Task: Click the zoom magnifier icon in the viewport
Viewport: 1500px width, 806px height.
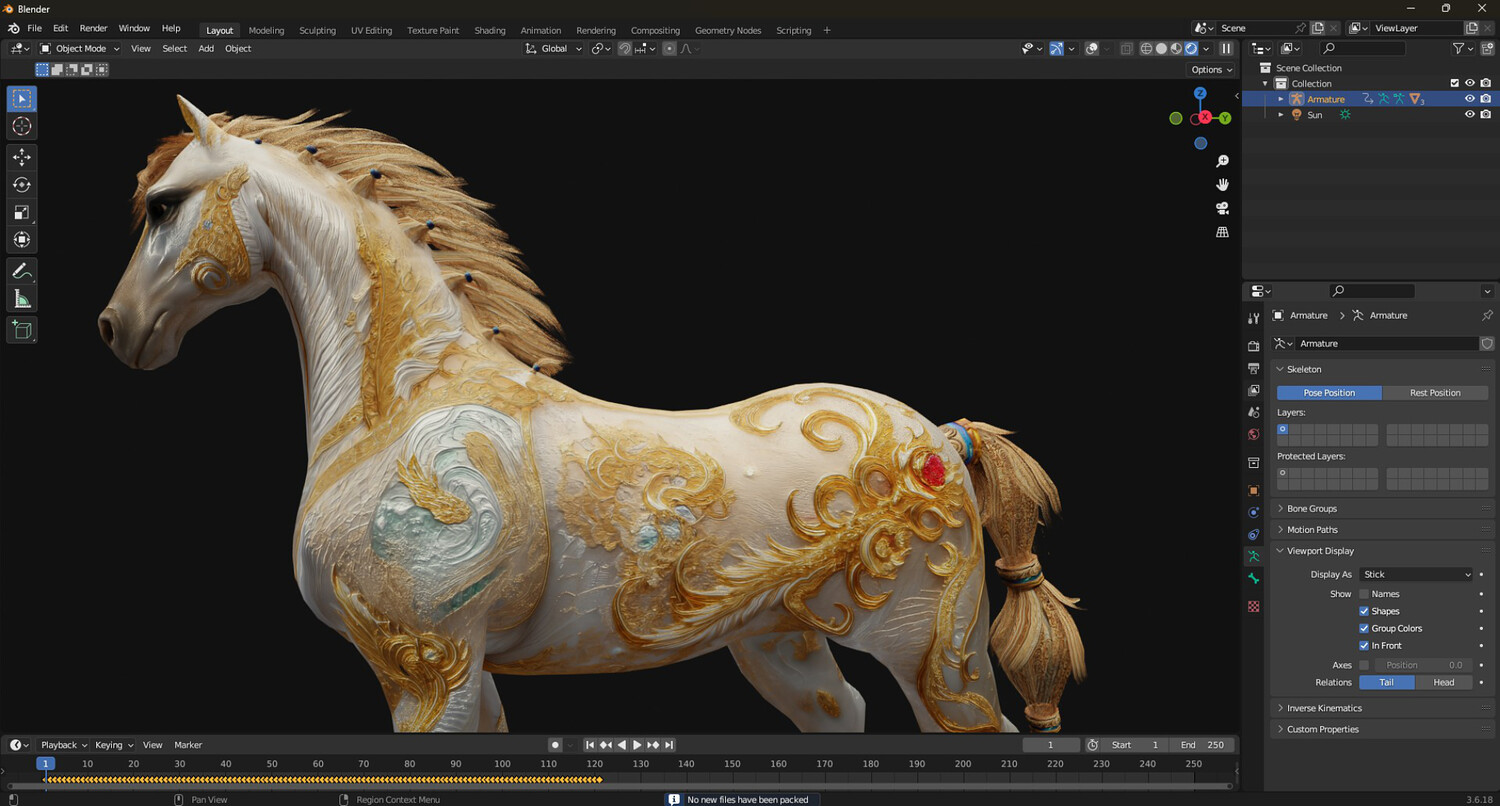Action: [1222, 161]
